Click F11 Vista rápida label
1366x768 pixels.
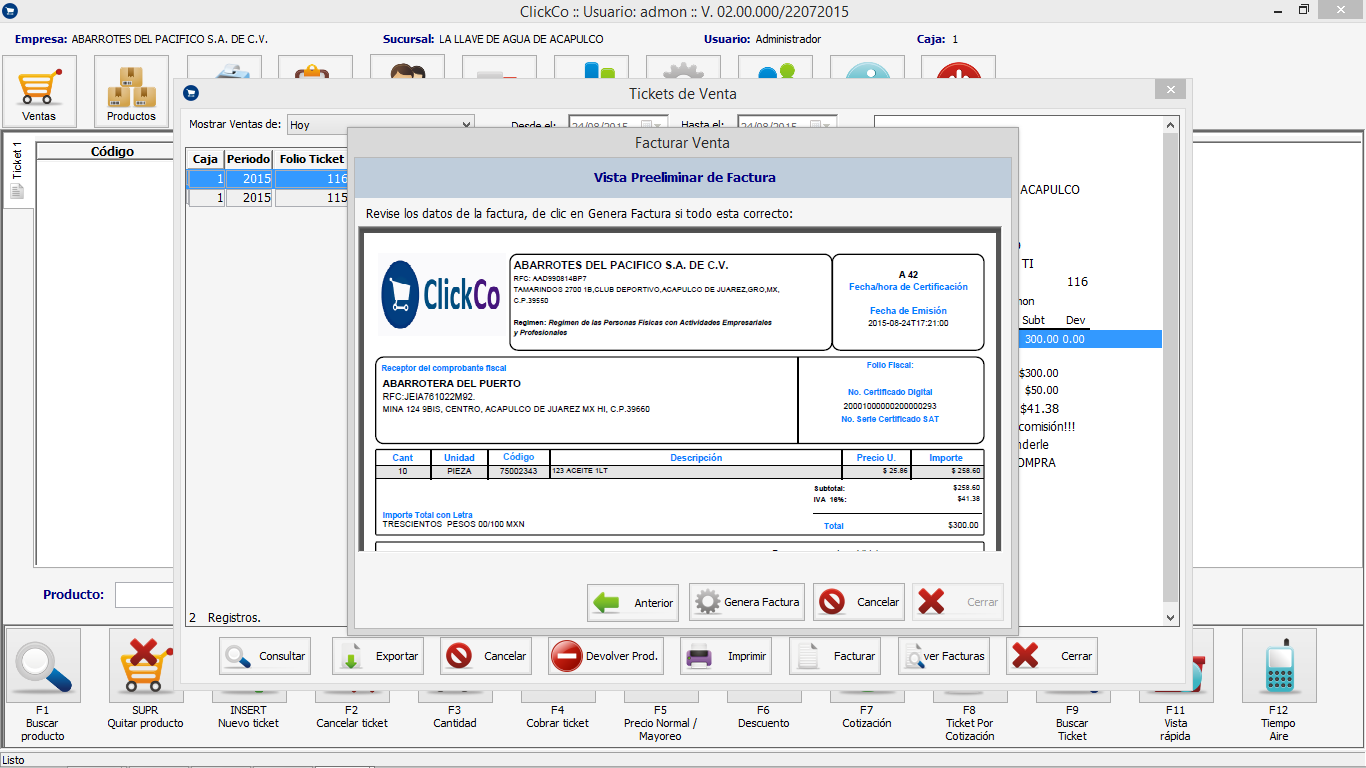point(1175,723)
